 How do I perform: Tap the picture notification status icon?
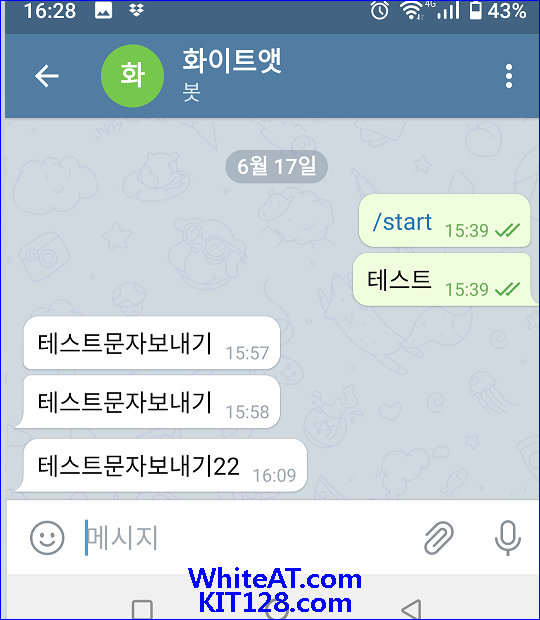(x=104, y=11)
